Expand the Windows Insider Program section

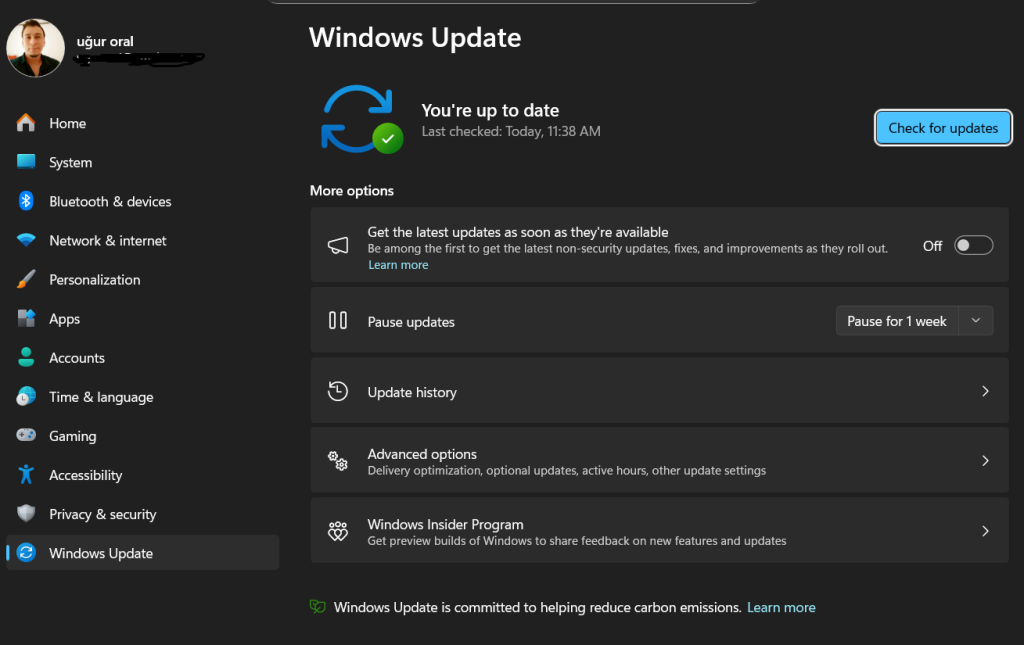(x=660, y=530)
